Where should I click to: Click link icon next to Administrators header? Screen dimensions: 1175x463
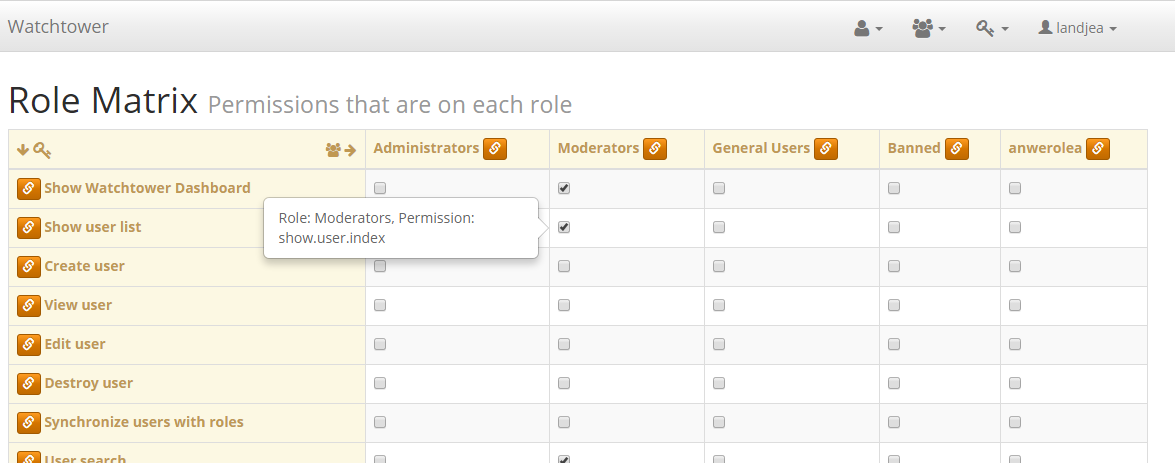coord(495,149)
